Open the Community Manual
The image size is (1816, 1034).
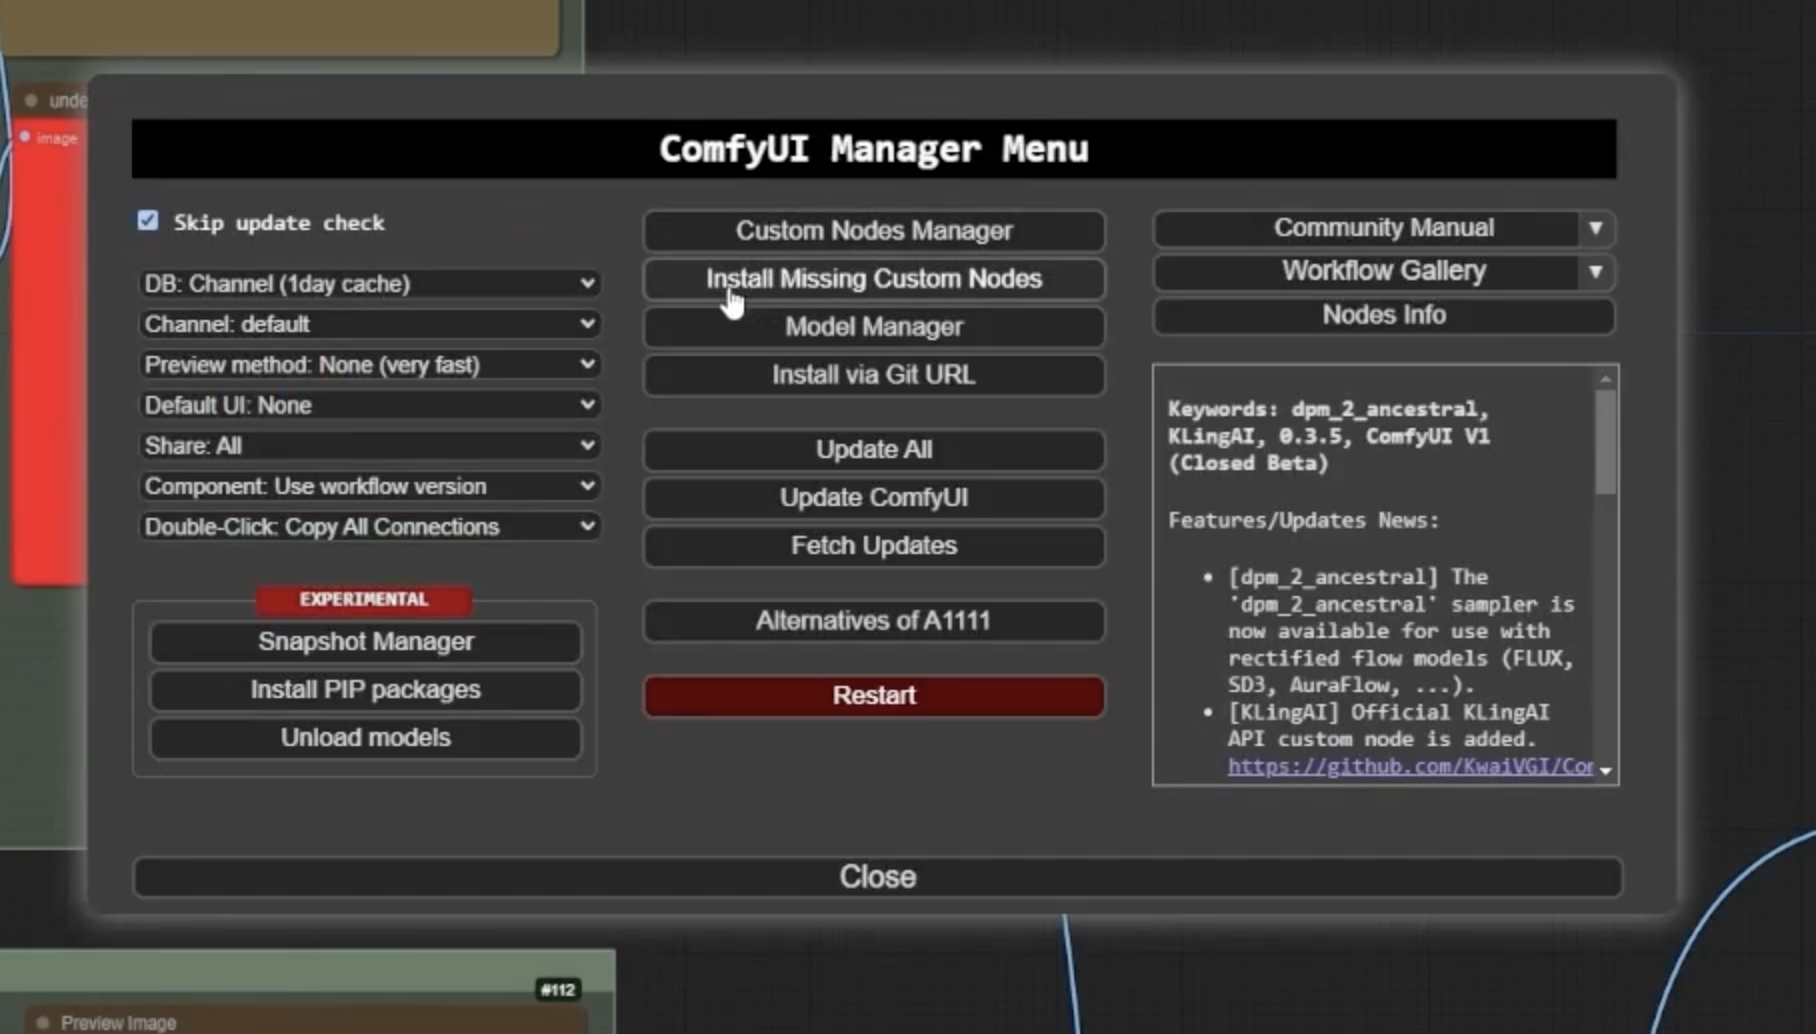click(1366, 228)
